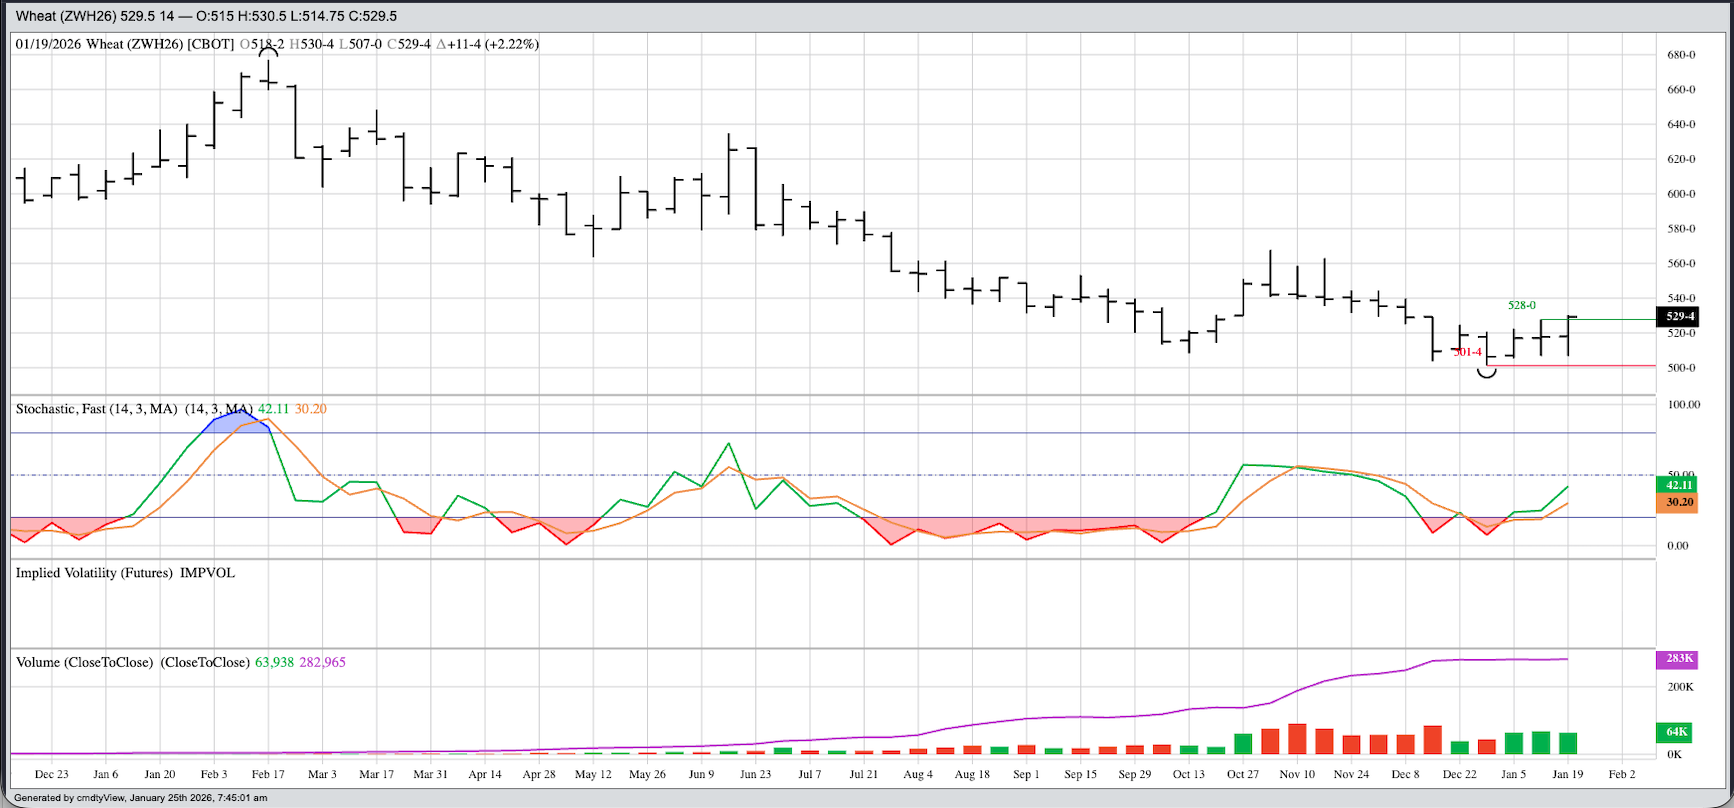Click the Volume (CloseToClose) indicator label
This screenshot has height=808, width=1734.
[84, 662]
